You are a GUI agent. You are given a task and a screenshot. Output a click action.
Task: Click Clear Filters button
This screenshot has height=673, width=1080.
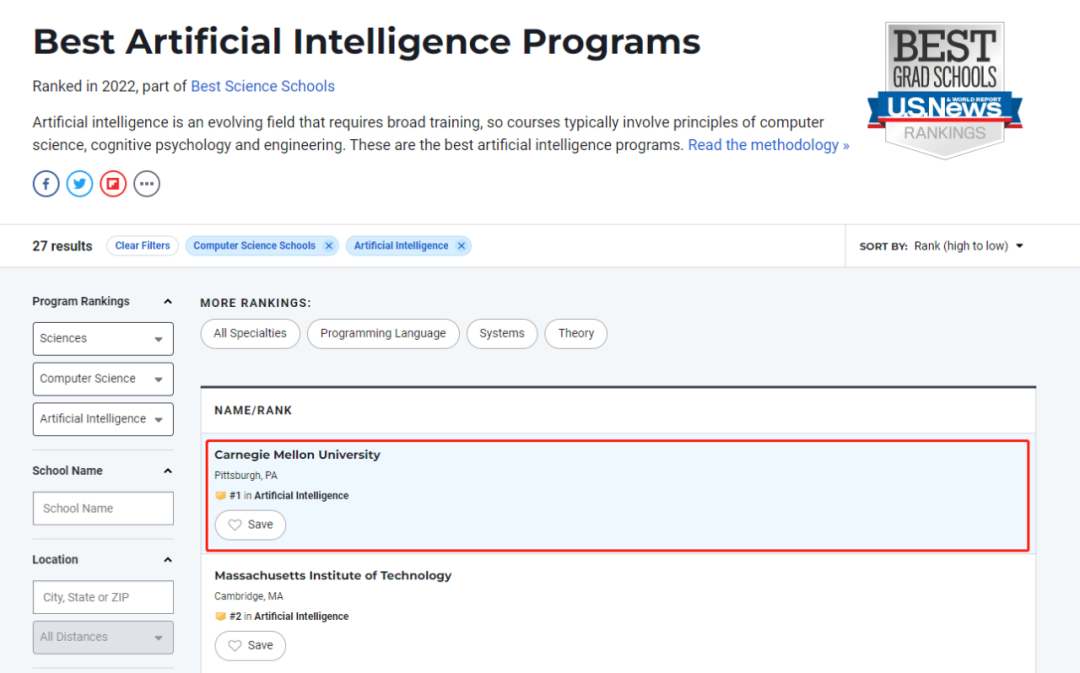tap(143, 246)
